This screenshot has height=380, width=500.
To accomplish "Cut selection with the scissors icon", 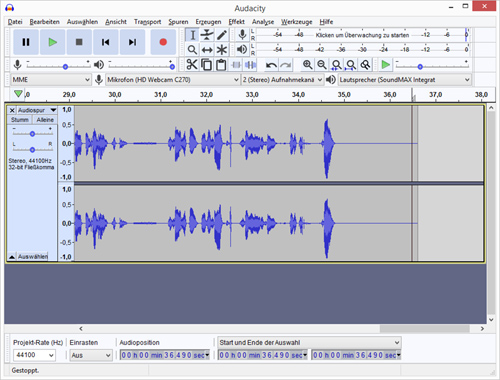I will pyautogui.click(x=192, y=65).
